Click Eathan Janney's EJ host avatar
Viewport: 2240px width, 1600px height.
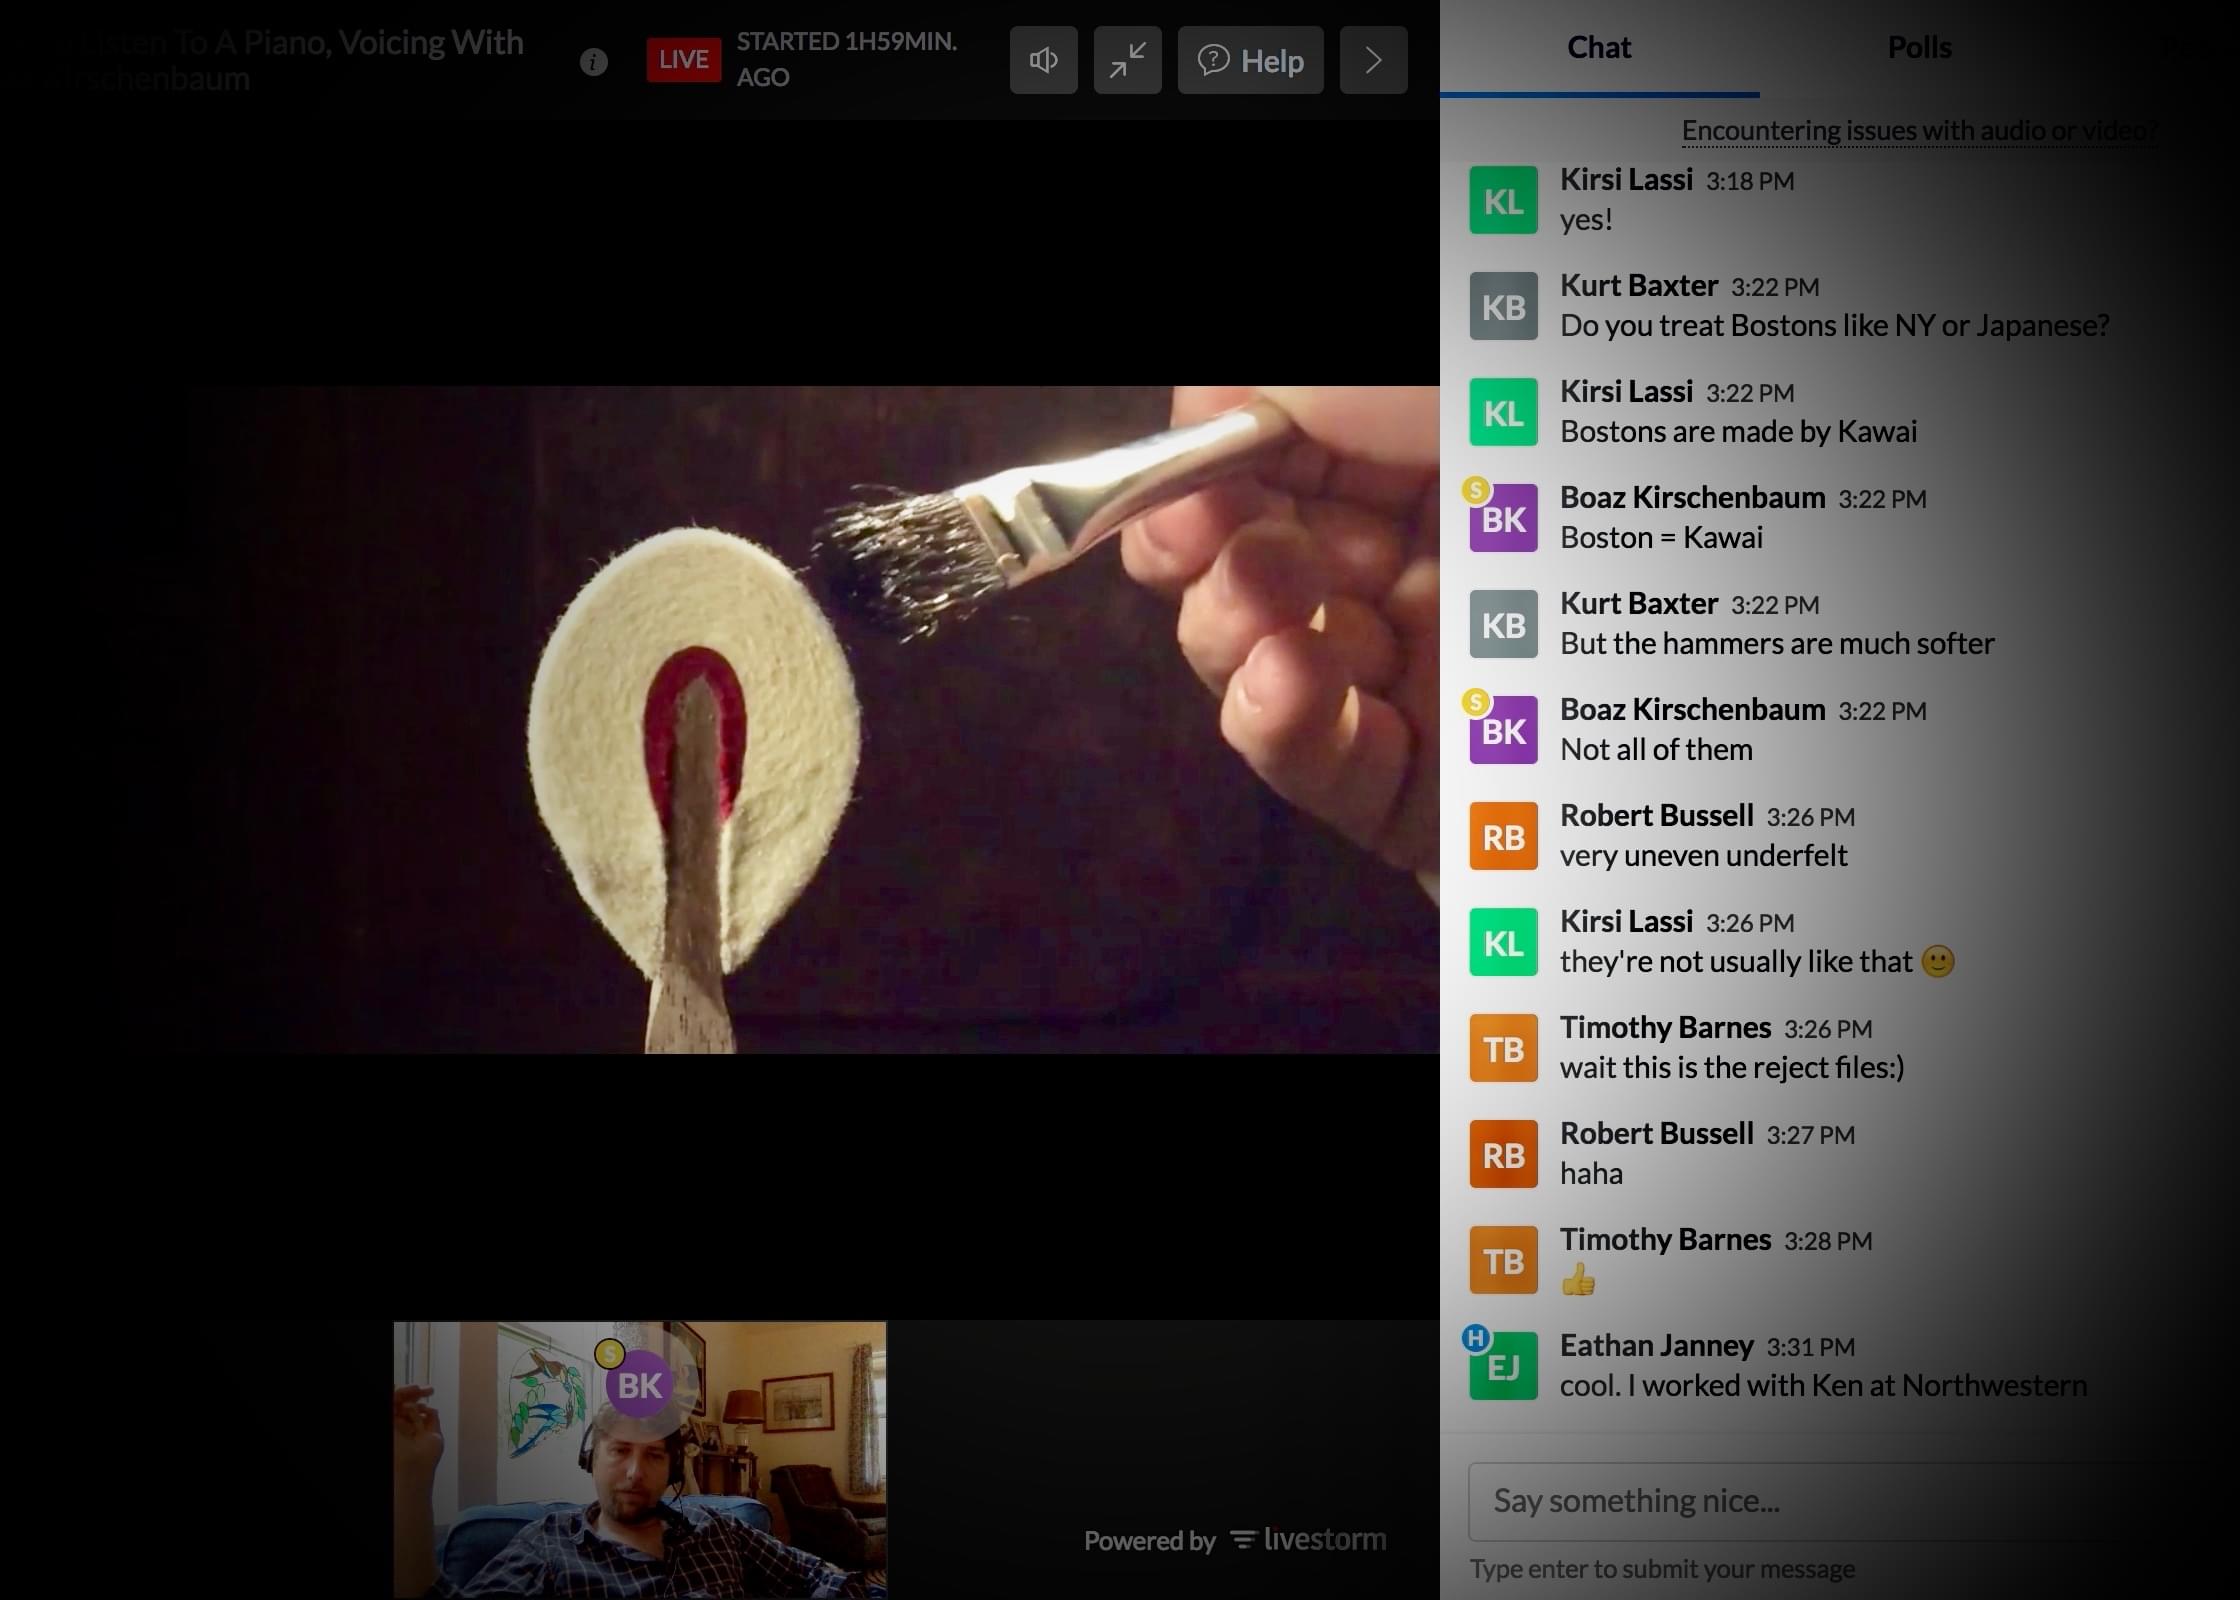(x=1503, y=1367)
